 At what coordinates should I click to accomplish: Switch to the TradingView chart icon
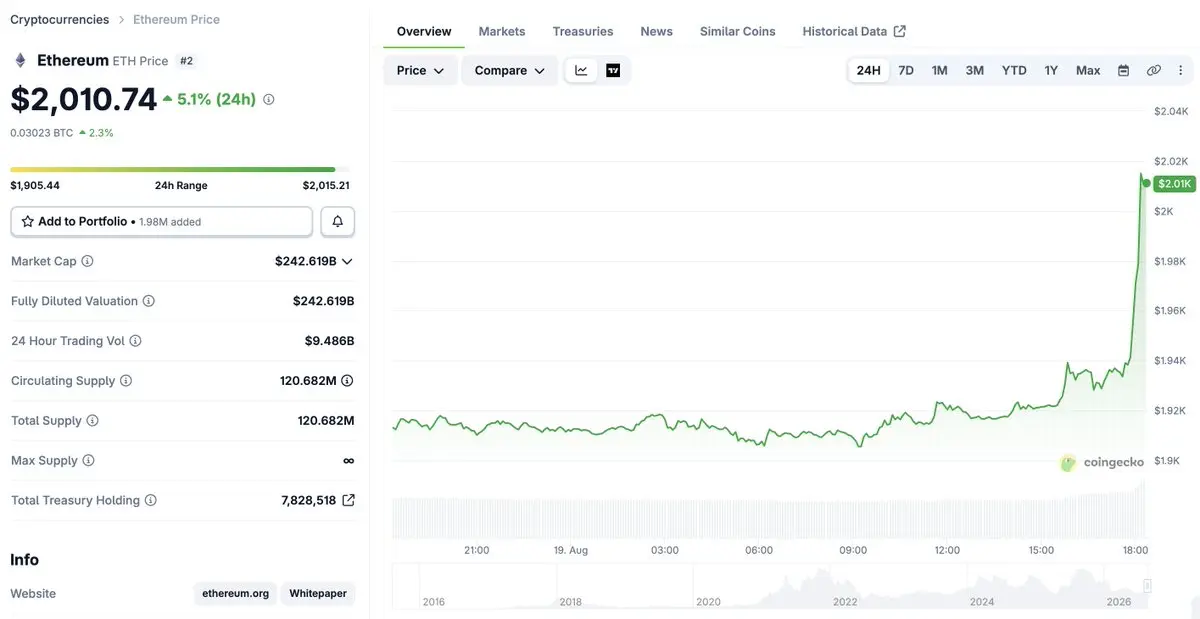click(613, 70)
